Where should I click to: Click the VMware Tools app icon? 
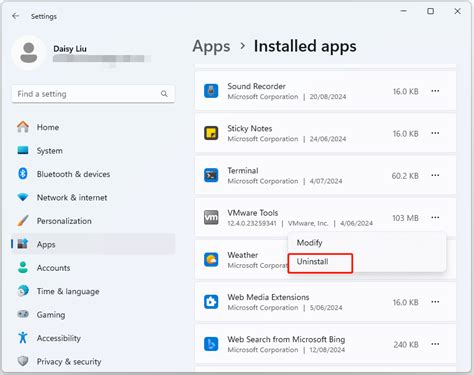(x=211, y=218)
